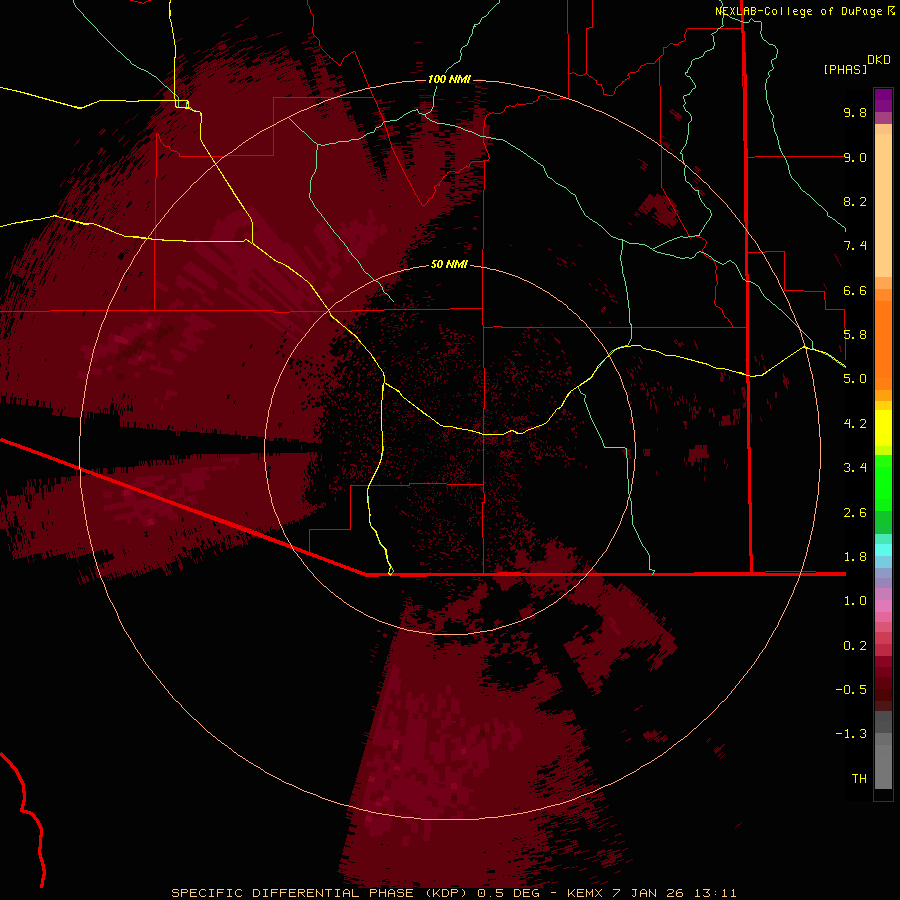Screen dimensions: 900x900
Task: Pick the pink swatch in the color bar
Action: [x=883, y=606]
